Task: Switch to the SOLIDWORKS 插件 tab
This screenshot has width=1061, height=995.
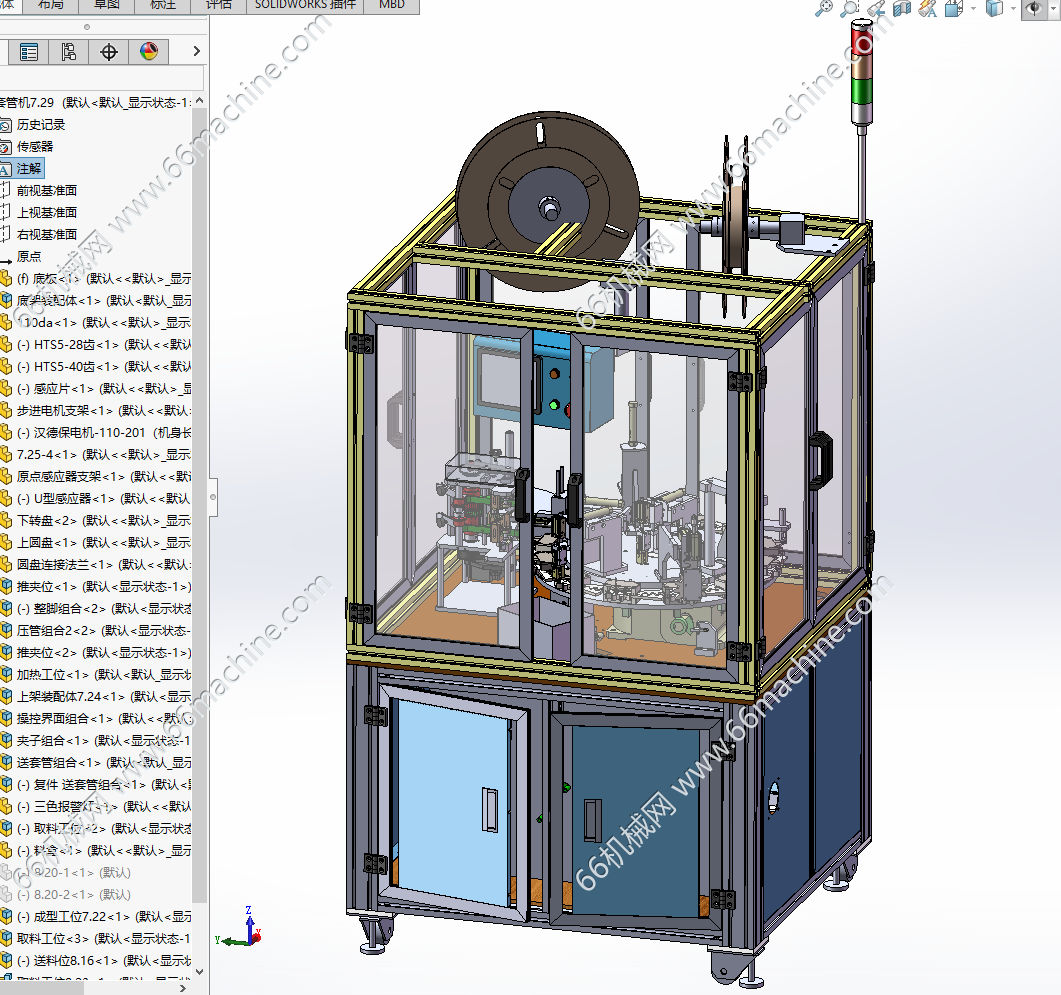Action: point(304,5)
